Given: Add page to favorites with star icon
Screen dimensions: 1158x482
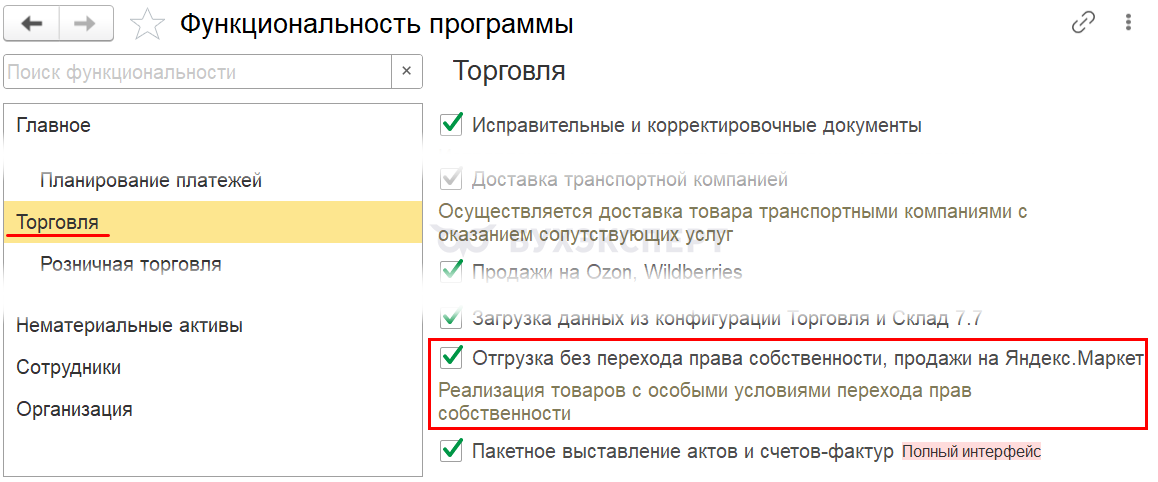Looking at the screenshot, I should tap(148, 24).
